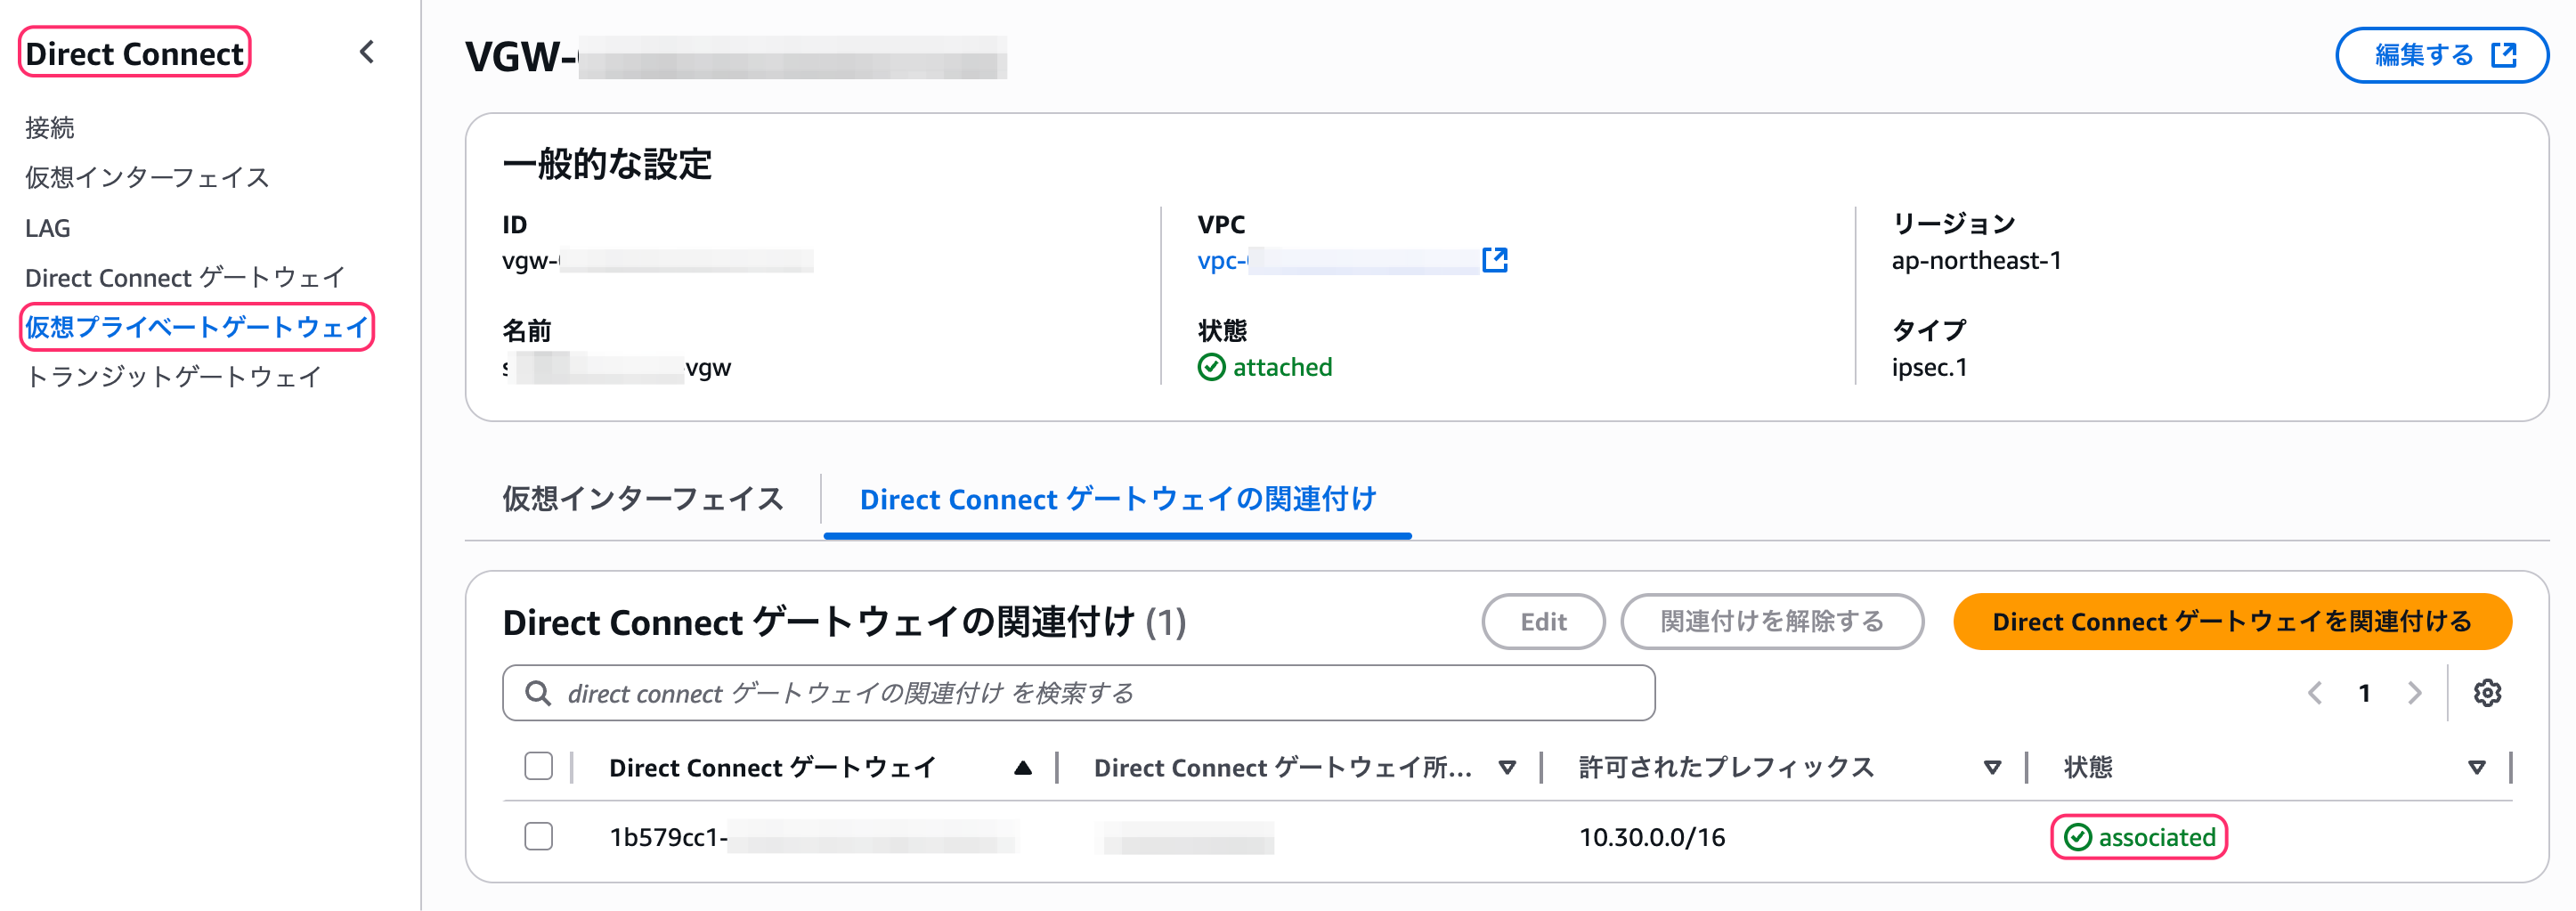2576x911 pixels.
Task: Click 関連付けを解除する button
Action: tap(1772, 622)
